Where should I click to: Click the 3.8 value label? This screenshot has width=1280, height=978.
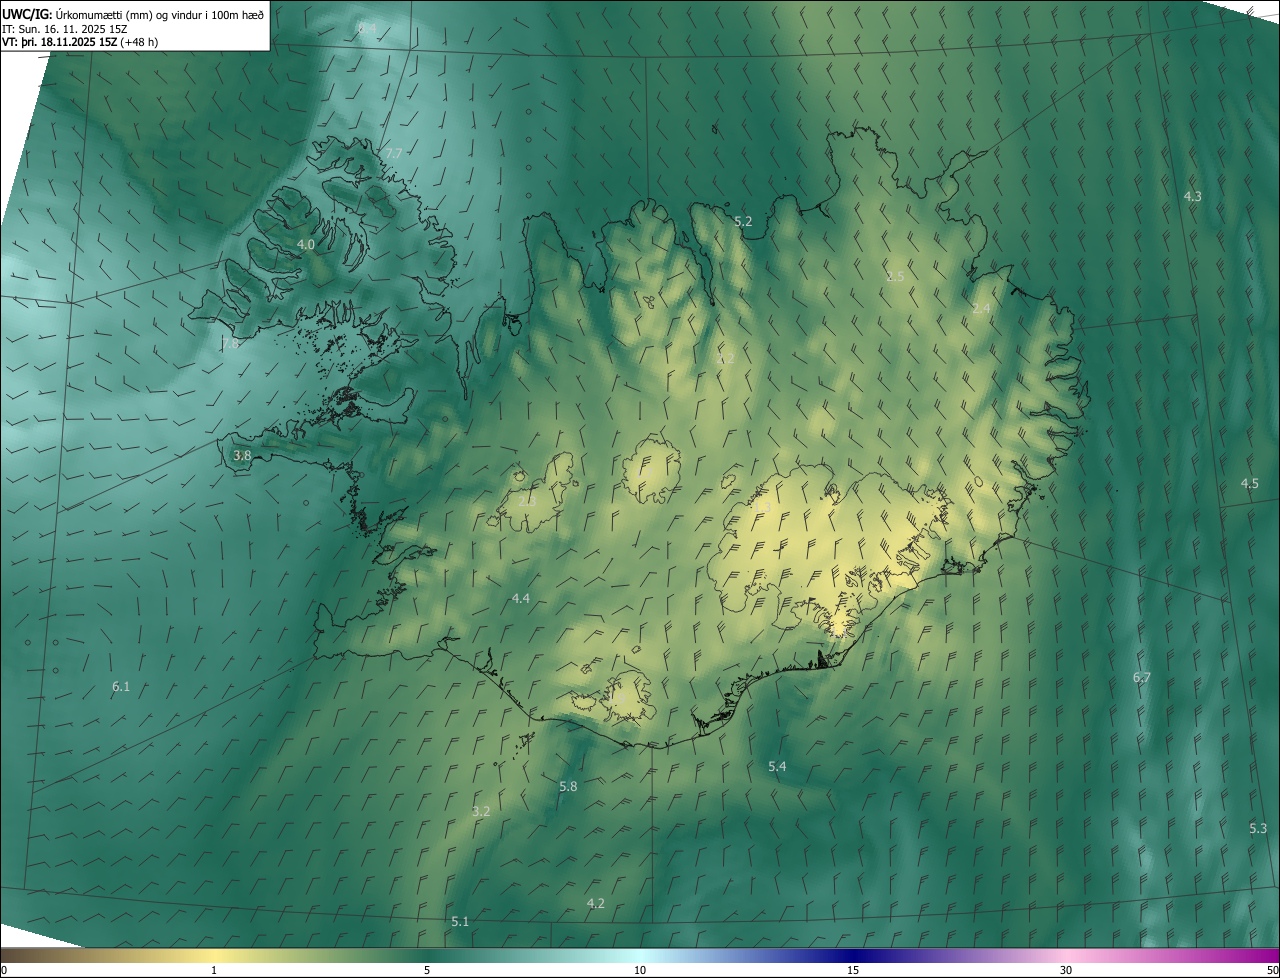pos(242,455)
